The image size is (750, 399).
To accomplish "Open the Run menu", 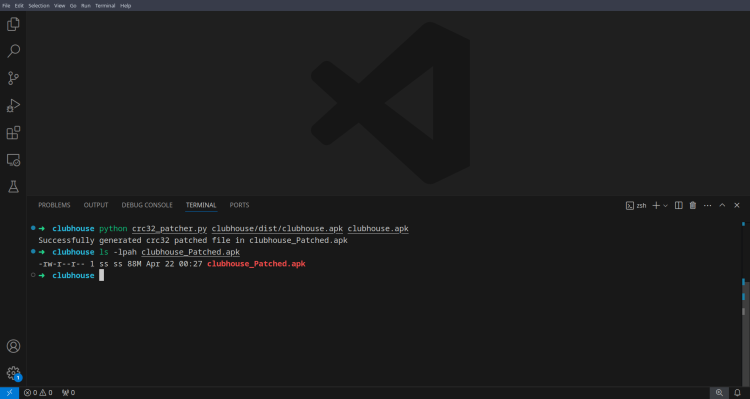I will [86, 6].
